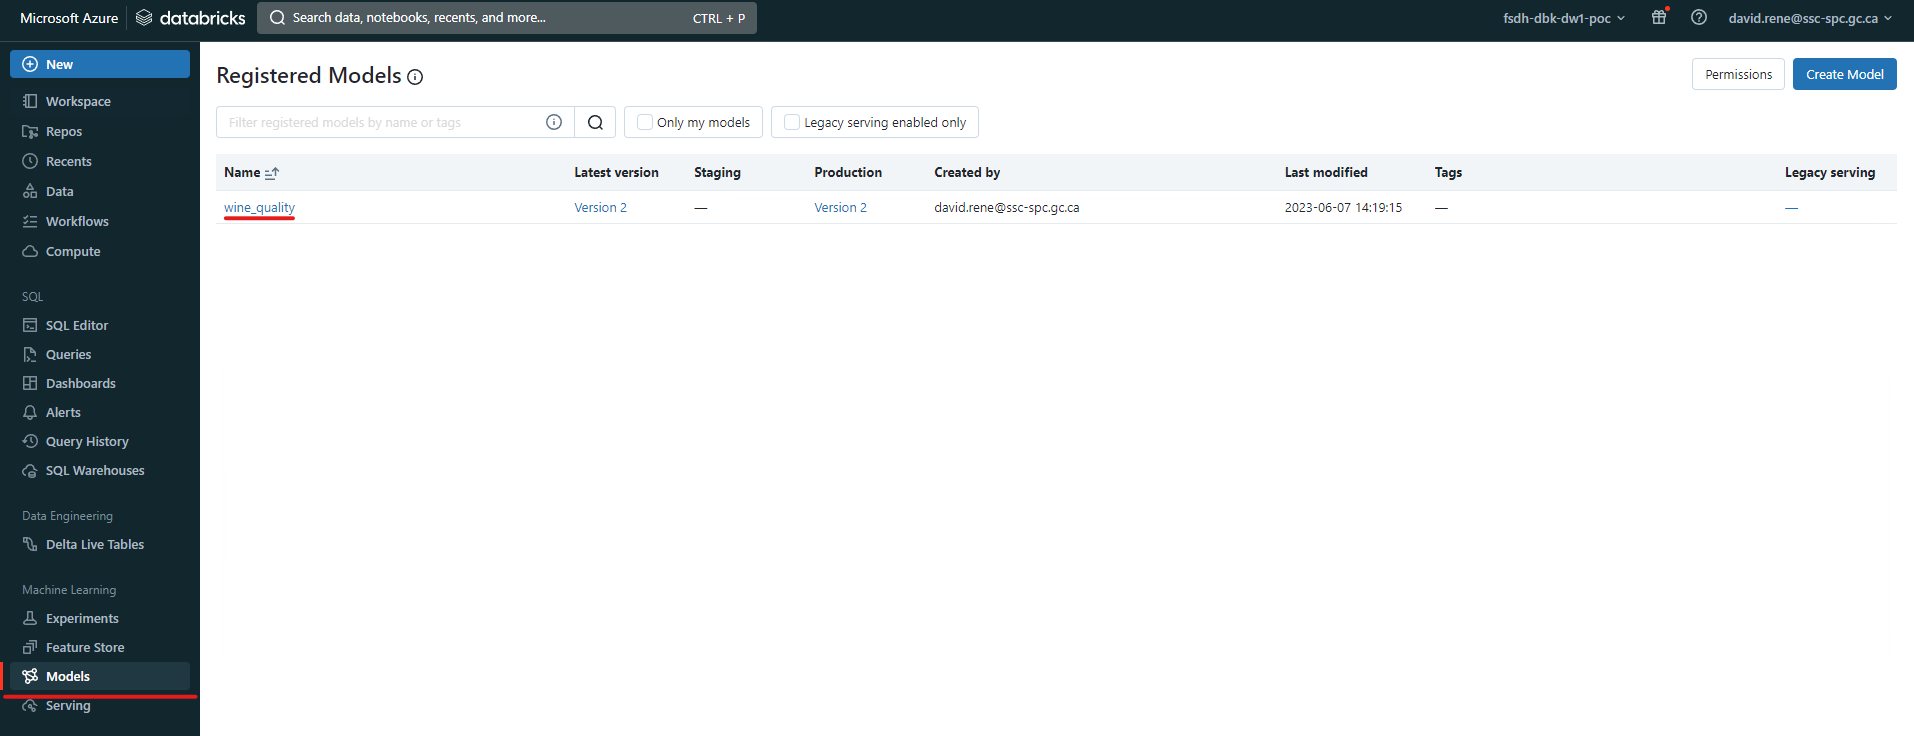Viewport: 1914px width, 736px height.
Task: Click the Databricks logo in header
Action: pyautogui.click(x=190, y=18)
